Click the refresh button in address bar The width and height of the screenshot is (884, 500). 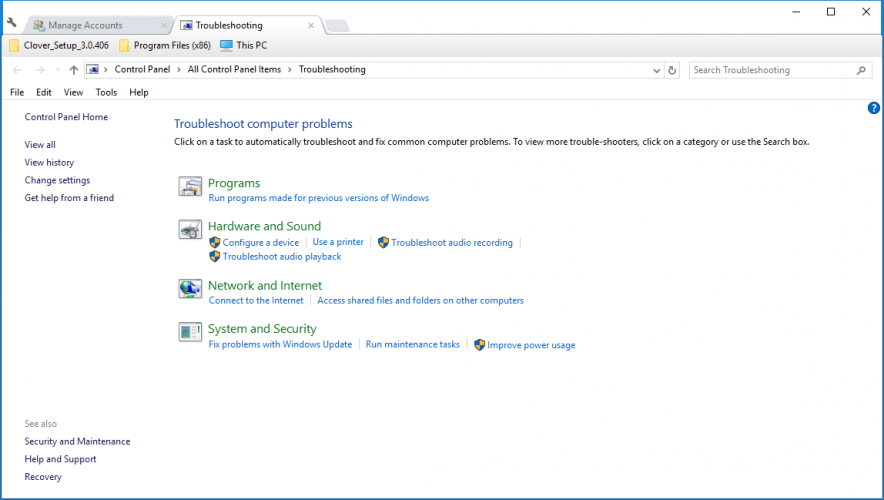672,70
